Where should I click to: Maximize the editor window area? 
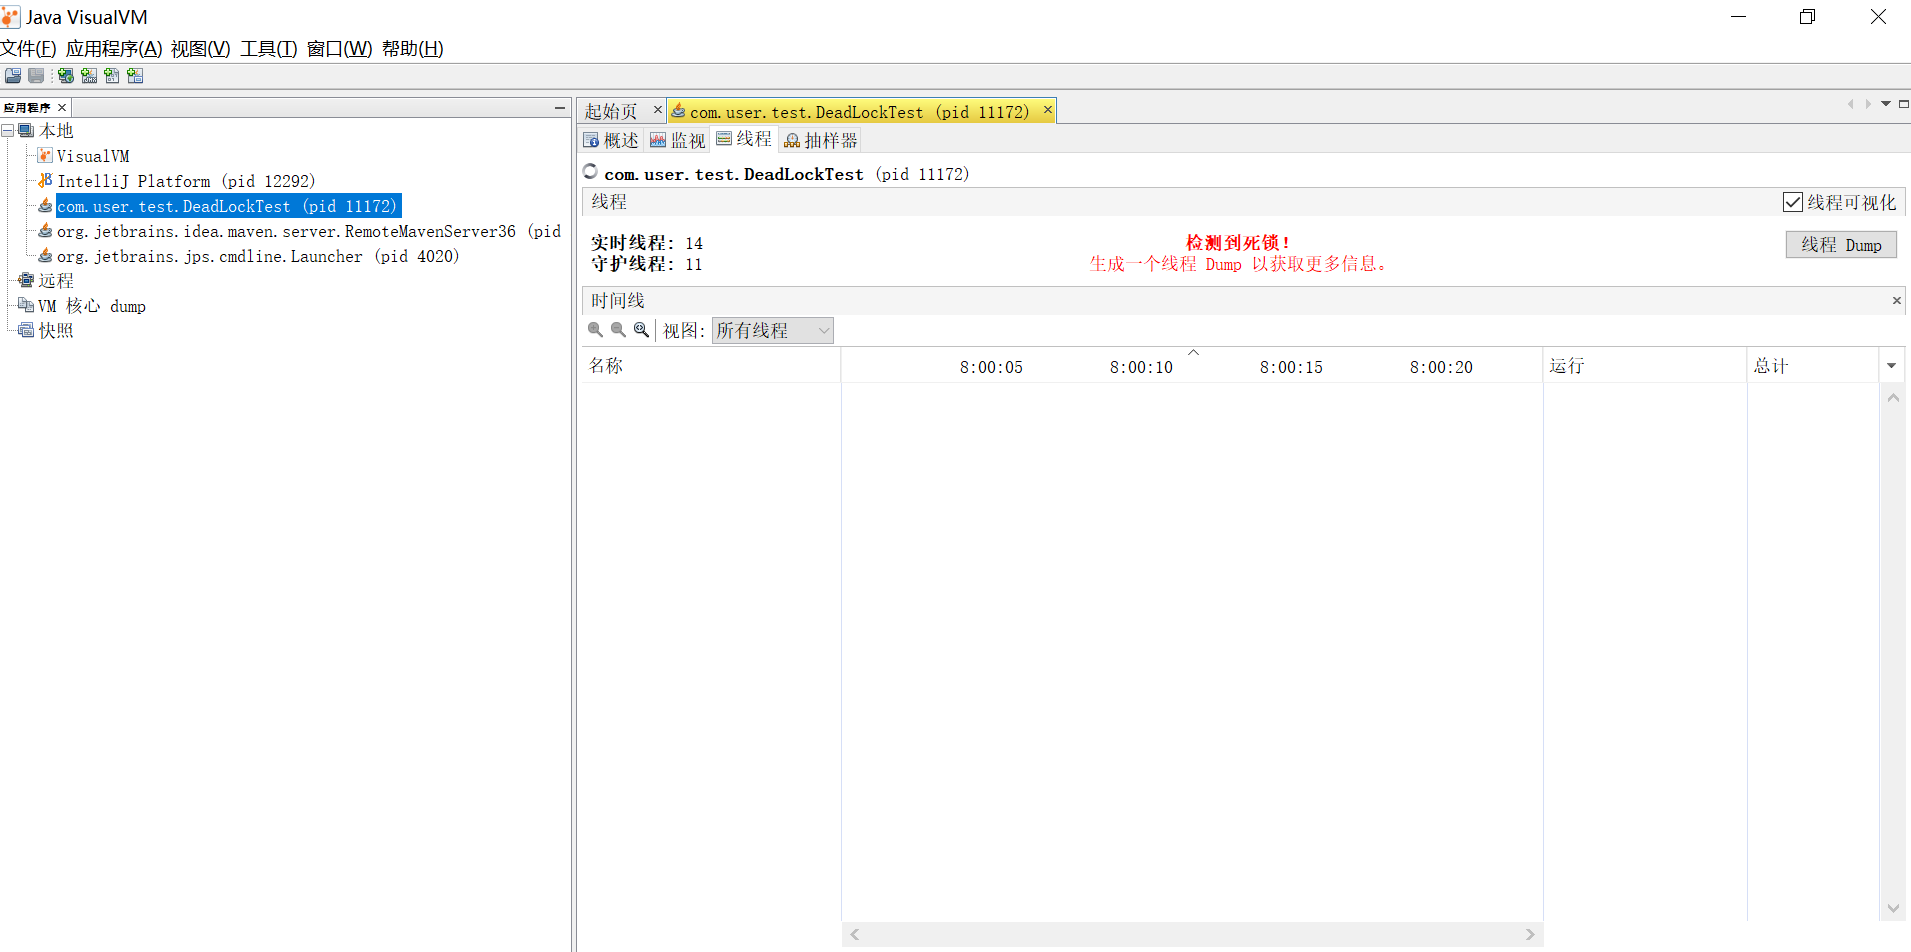pyautogui.click(x=1904, y=104)
